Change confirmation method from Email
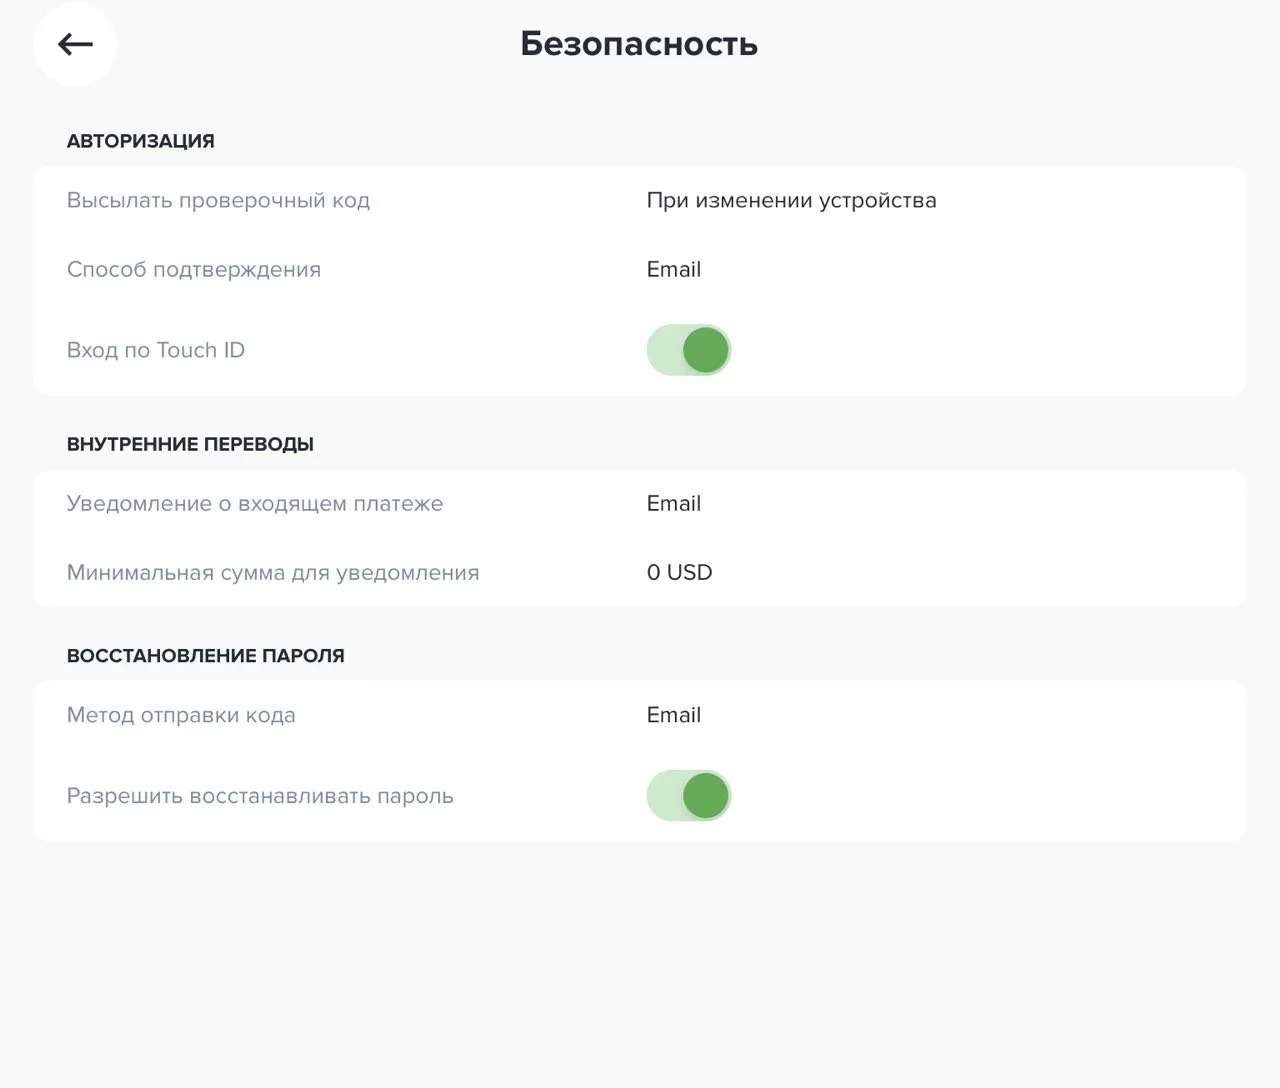 tap(673, 269)
